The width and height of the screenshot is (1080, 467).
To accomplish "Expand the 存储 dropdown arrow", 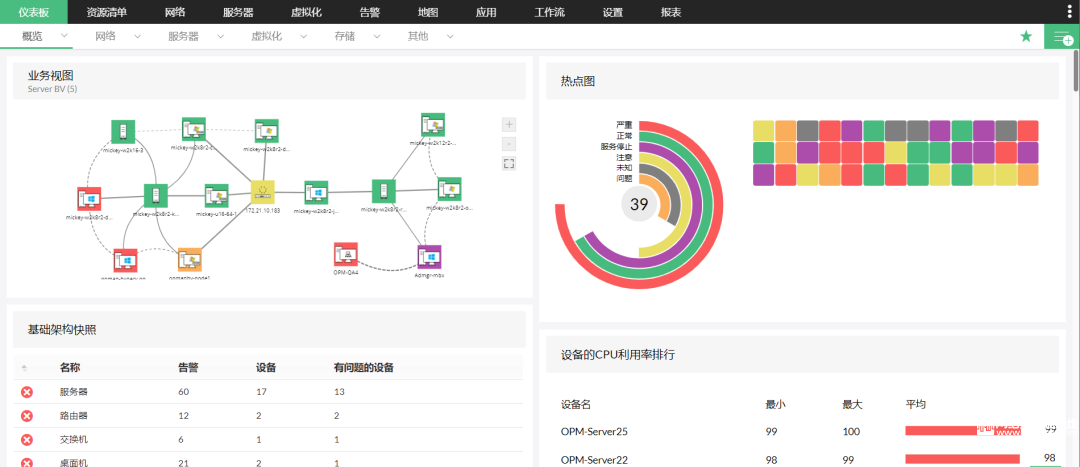I will pyautogui.click(x=377, y=37).
